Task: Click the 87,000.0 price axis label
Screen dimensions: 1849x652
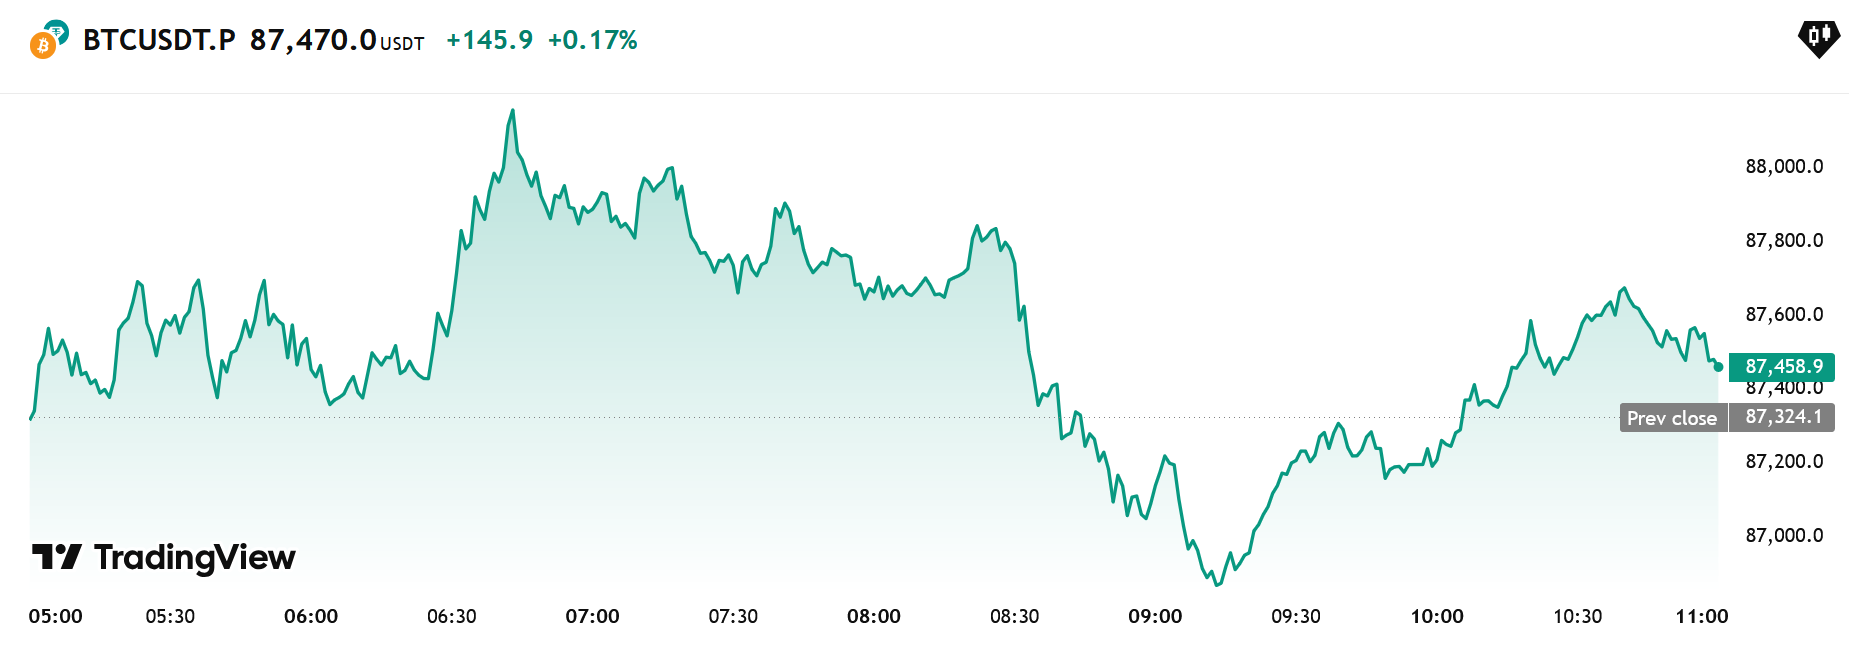Action: click(1784, 535)
